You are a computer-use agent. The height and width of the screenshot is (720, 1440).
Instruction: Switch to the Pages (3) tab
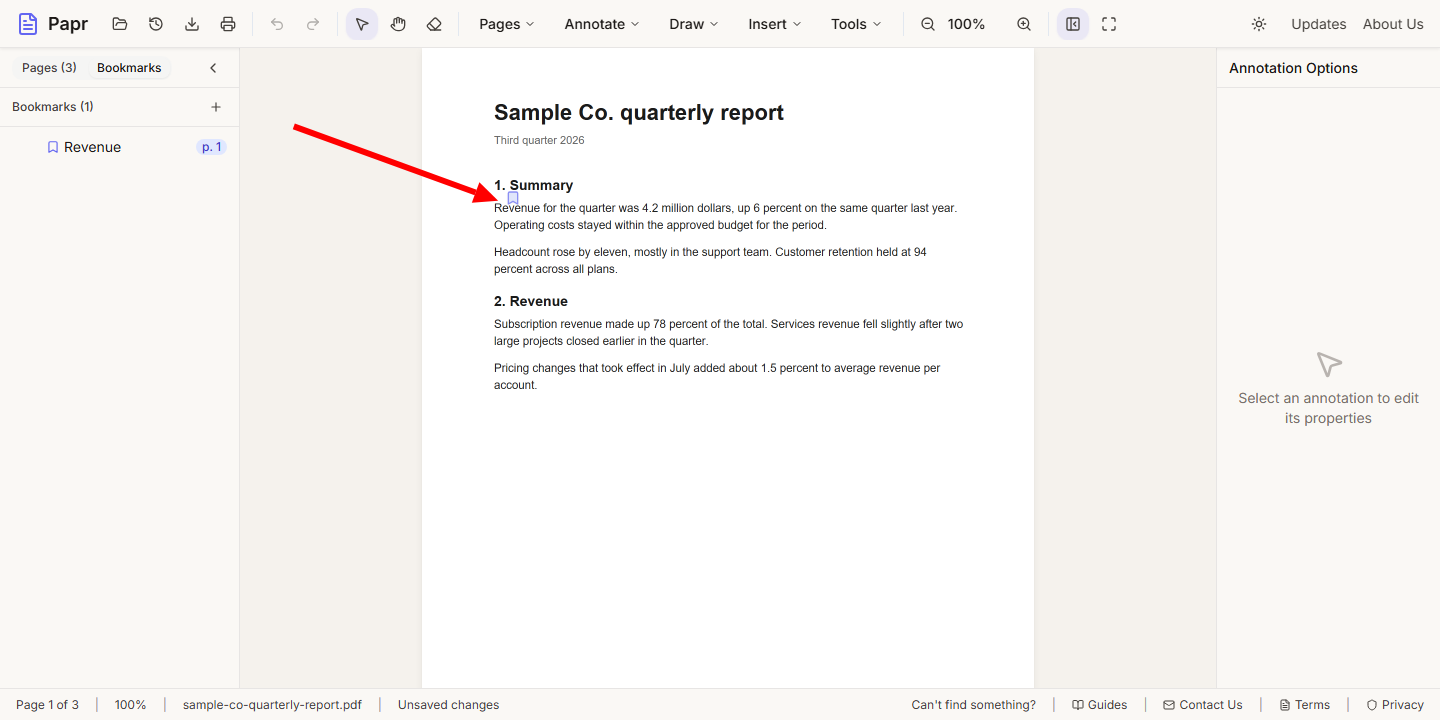[49, 68]
